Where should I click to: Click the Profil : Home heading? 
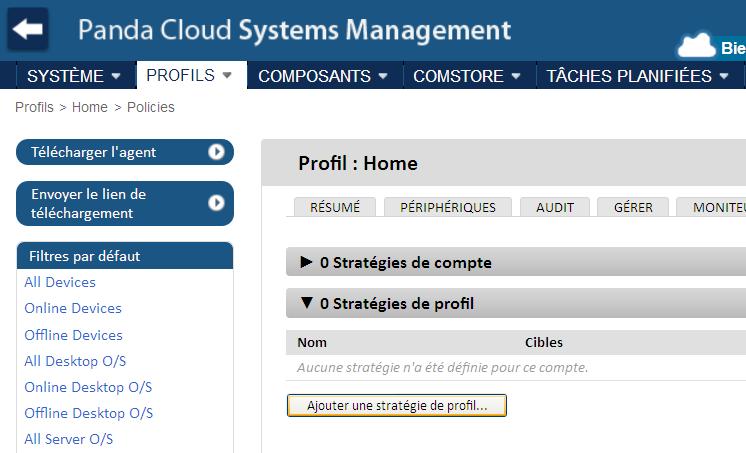[358, 163]
